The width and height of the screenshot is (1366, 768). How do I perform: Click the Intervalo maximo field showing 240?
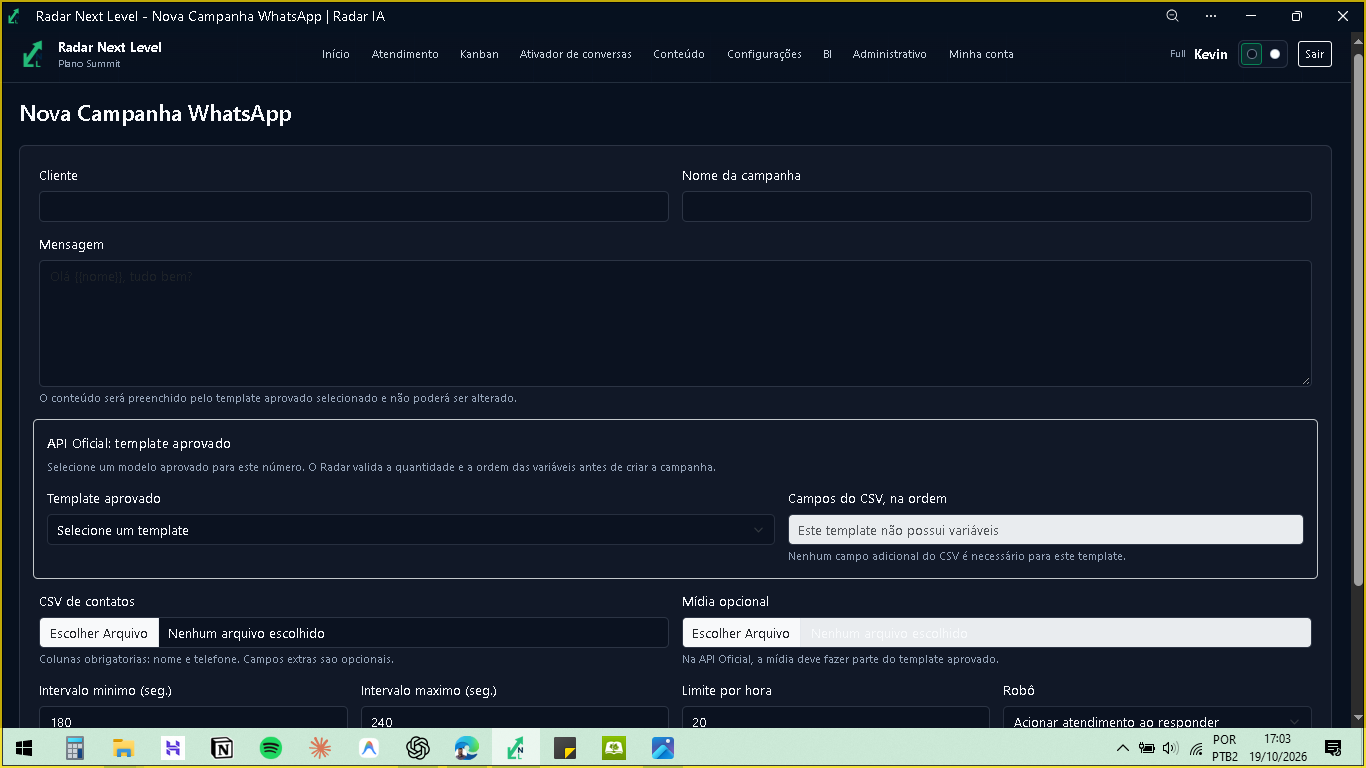coord(514,718)
